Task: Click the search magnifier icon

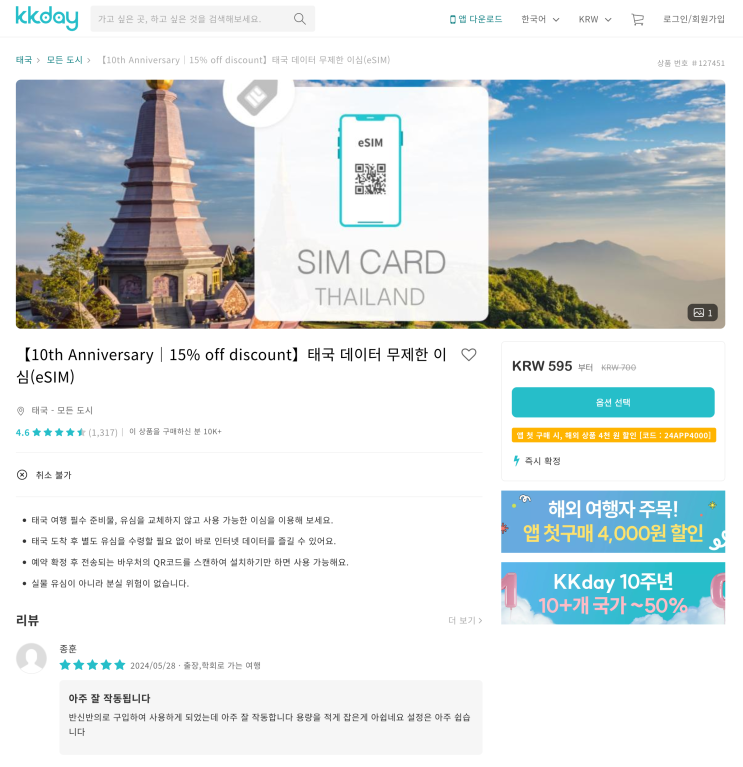Action: pyautogui.click(x=299, y=19)
